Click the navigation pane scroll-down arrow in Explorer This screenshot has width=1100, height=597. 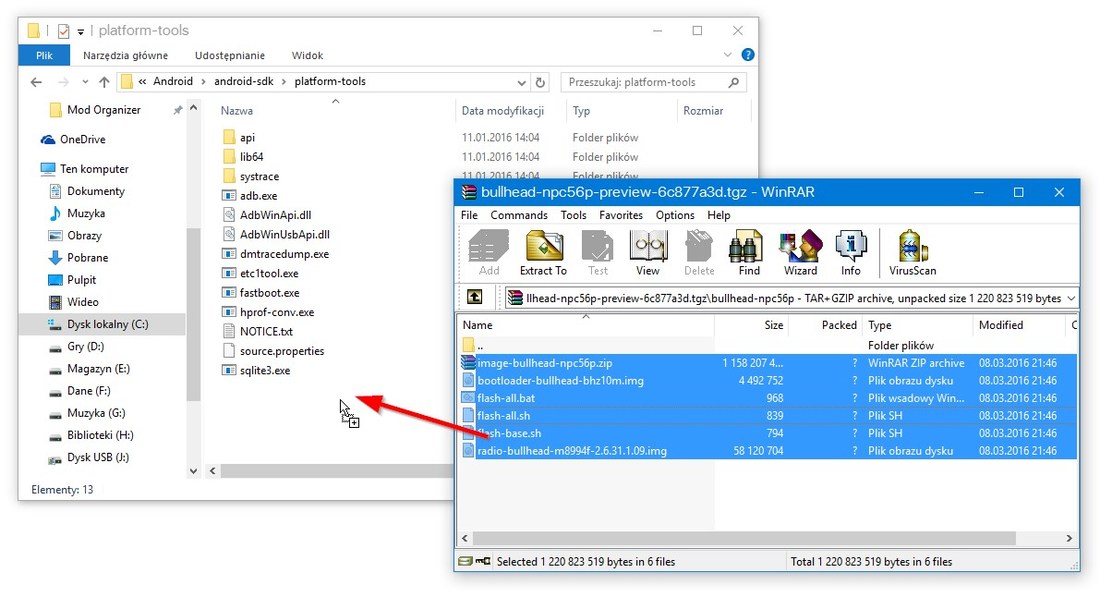click(194, 471)
